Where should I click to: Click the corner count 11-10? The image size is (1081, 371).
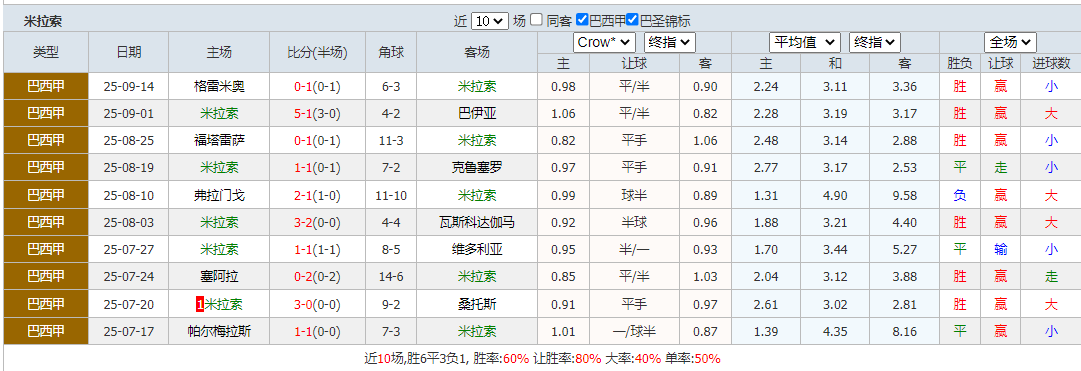pyautogui.click(x=392, y=195)
